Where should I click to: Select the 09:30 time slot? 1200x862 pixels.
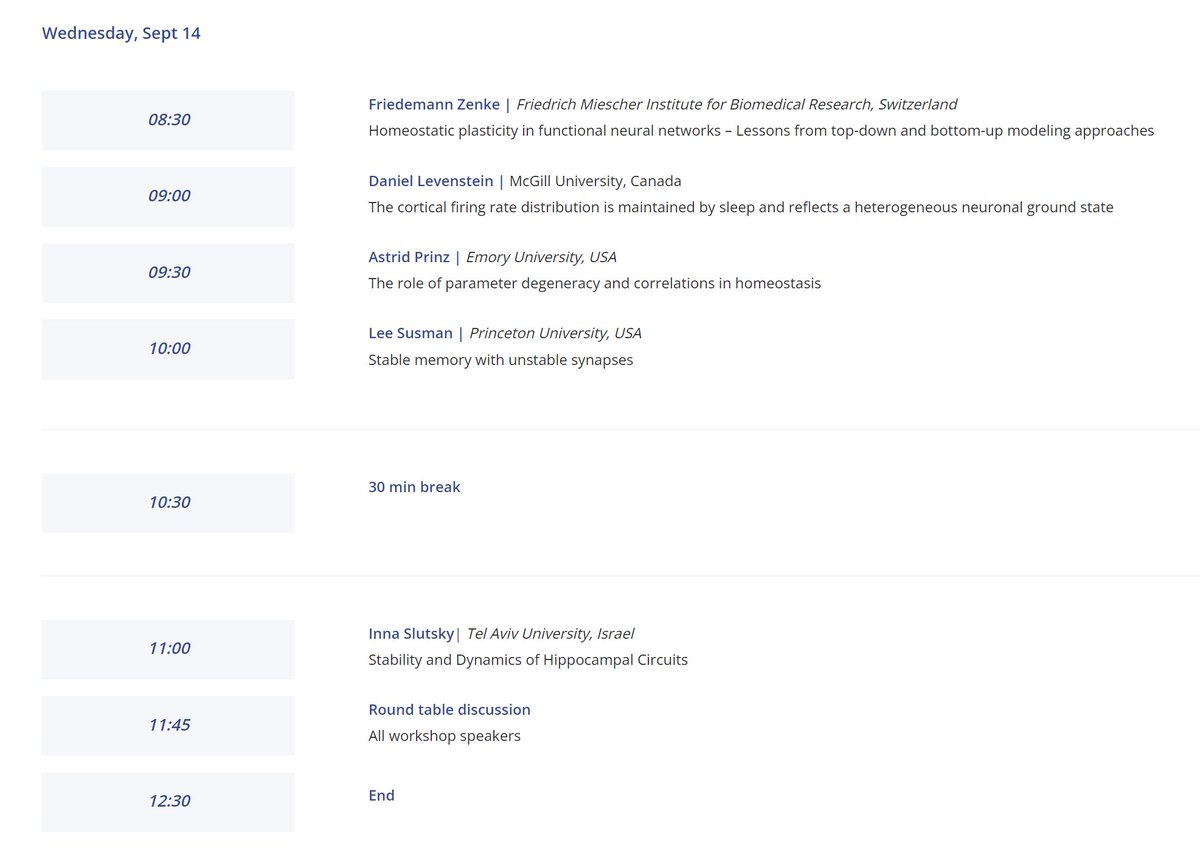pos(167,272)
